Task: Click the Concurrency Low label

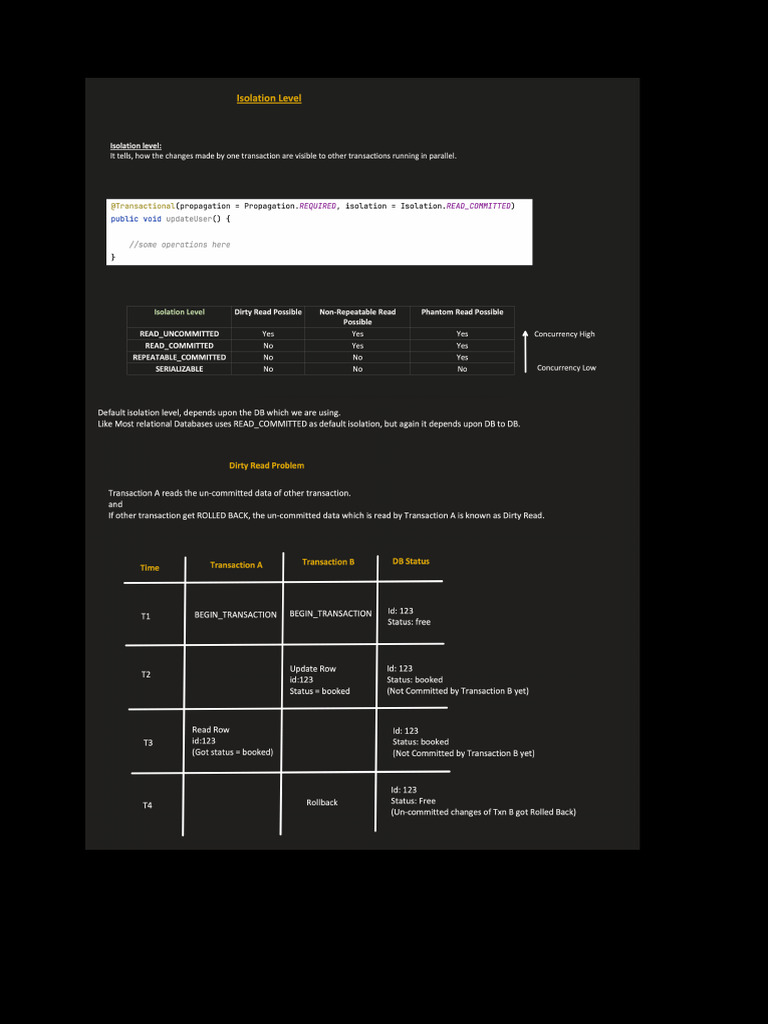Action: tap(566, 368)
